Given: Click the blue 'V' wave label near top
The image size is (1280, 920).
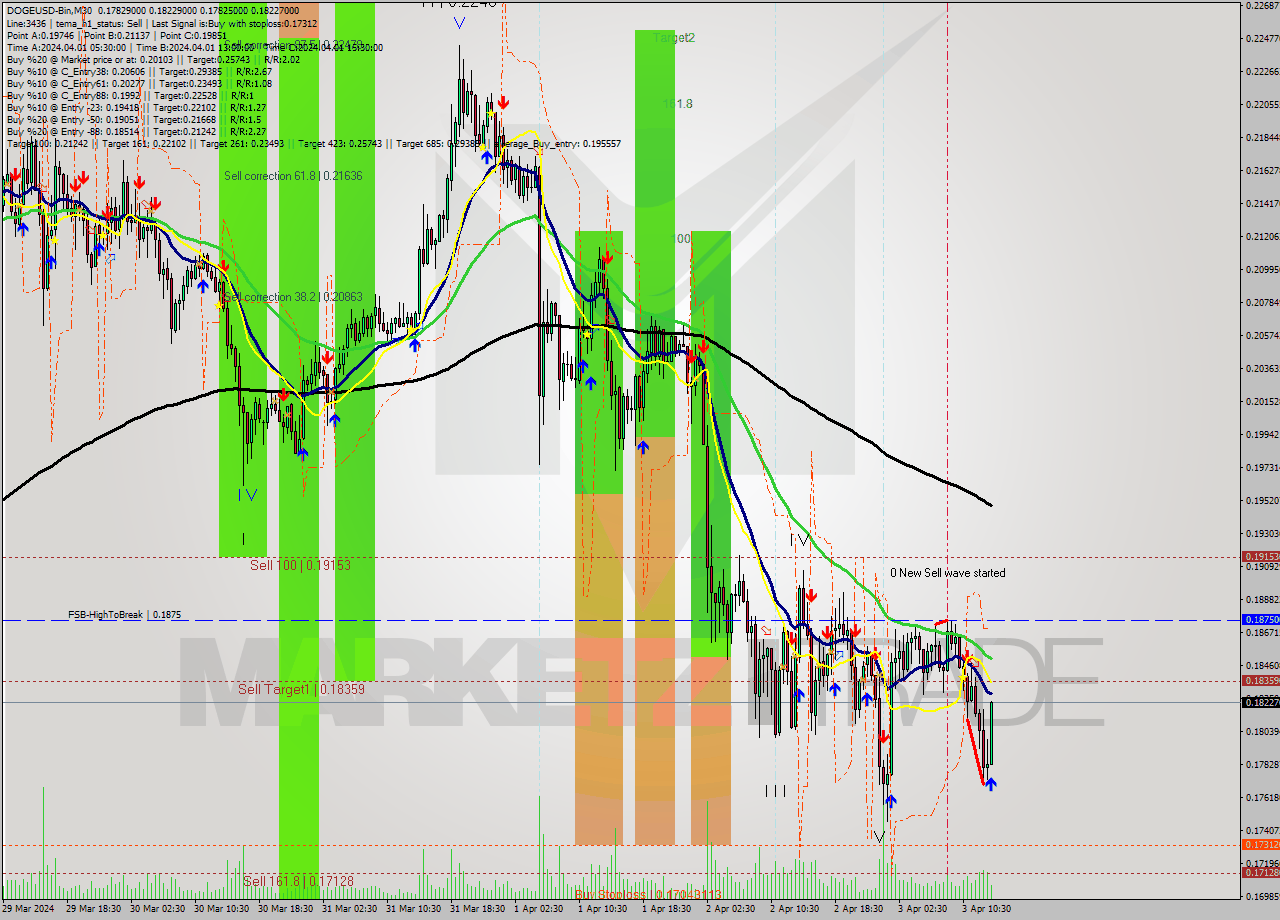Looking at the screenshot, I should (458, 23).
